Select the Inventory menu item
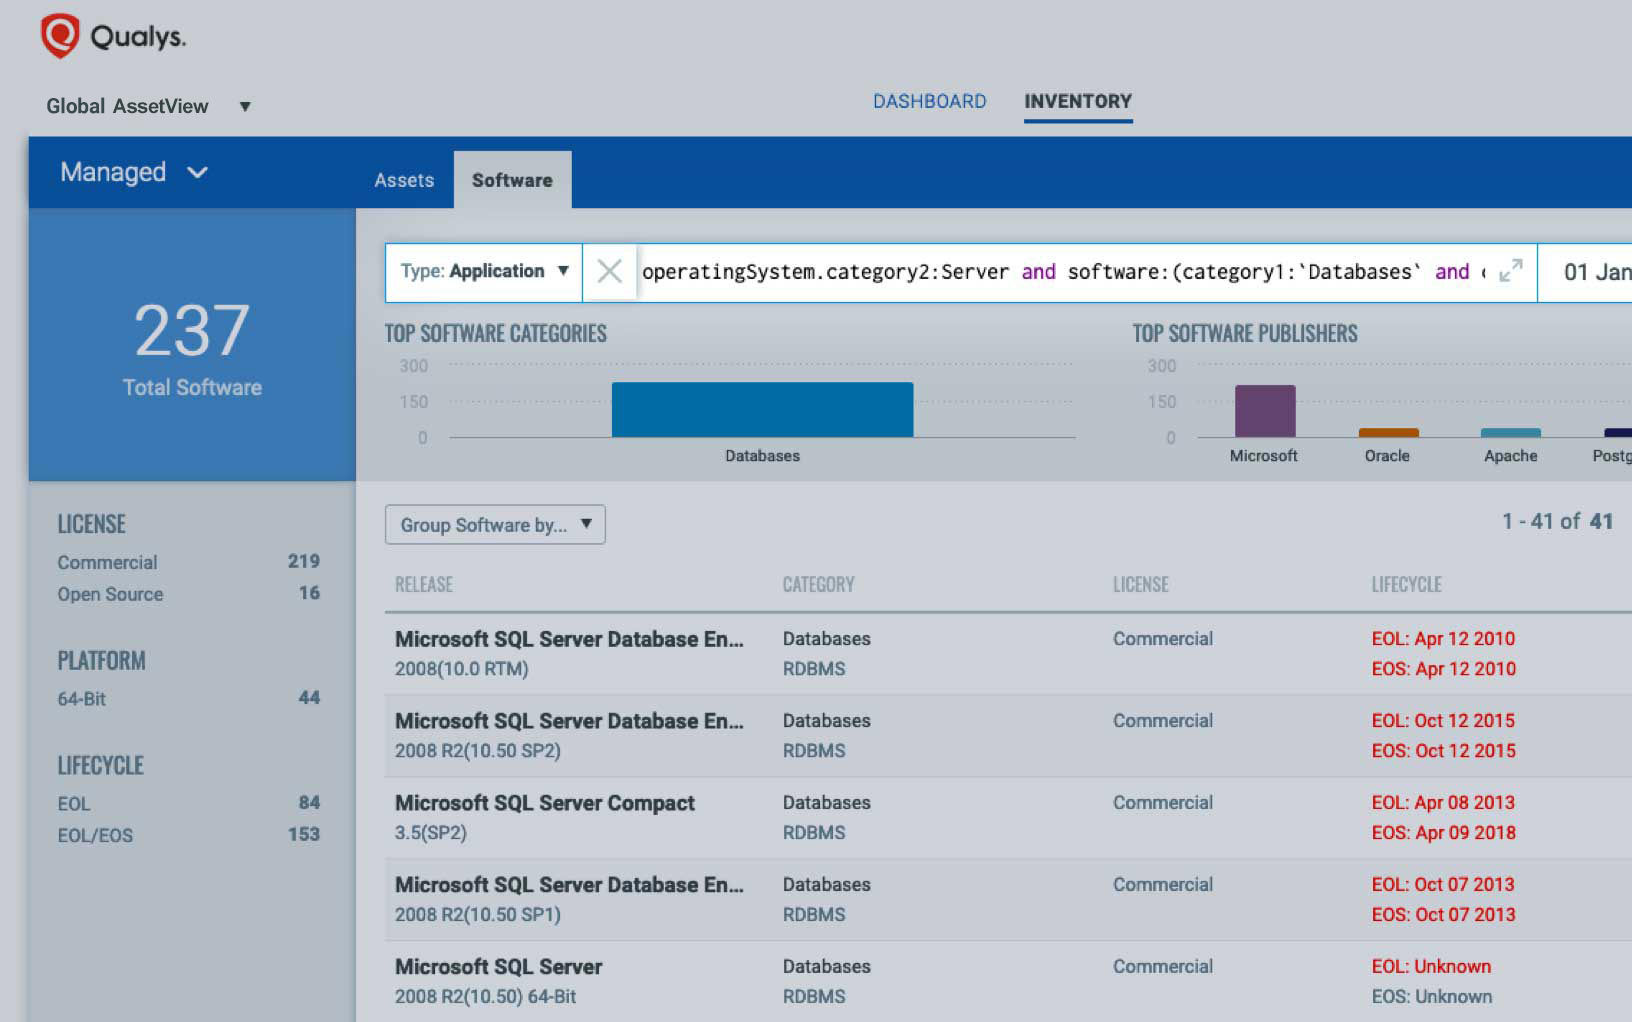The image size is (1632, 1022). [x=1077, y=101]
